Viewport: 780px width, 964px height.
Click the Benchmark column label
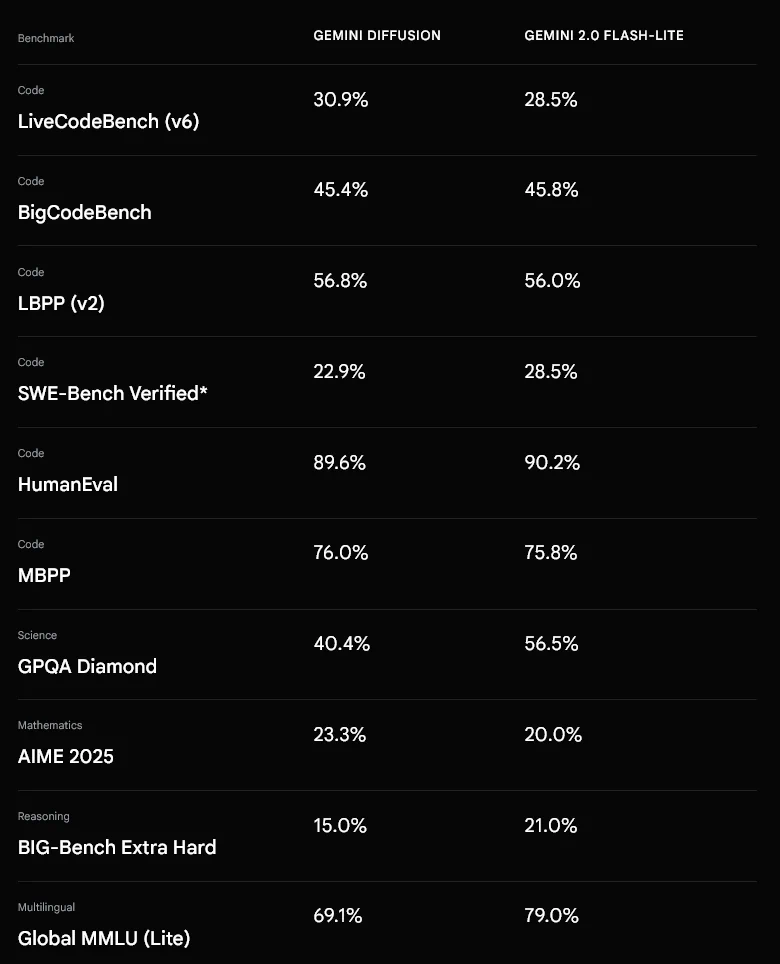(x=46, y=38)
